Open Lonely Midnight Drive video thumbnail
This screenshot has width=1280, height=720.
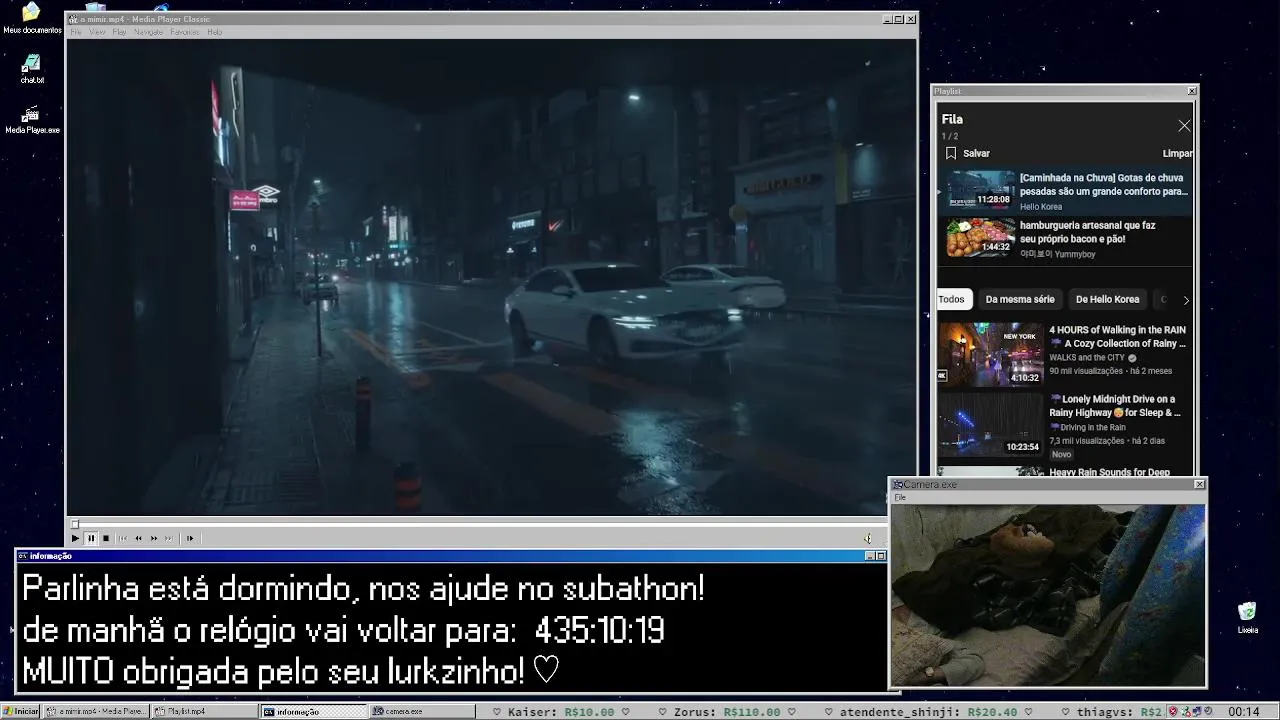click(990, 424)
